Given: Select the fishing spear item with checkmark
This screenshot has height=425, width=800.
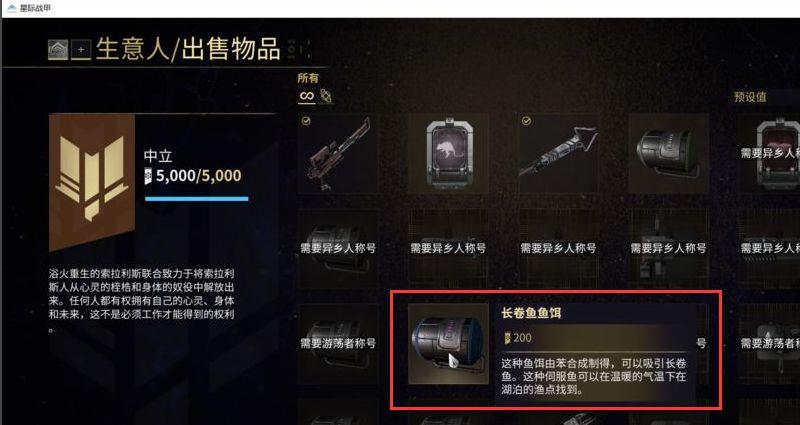Looking at the screenshot, I should 558,154.
